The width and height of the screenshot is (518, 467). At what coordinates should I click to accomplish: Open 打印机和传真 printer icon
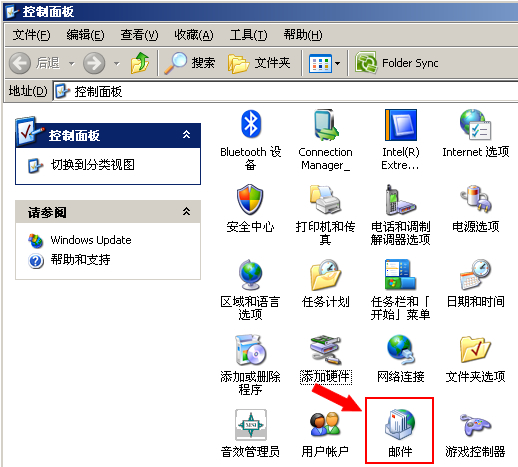pyautogui.click(x=325, y=199)
